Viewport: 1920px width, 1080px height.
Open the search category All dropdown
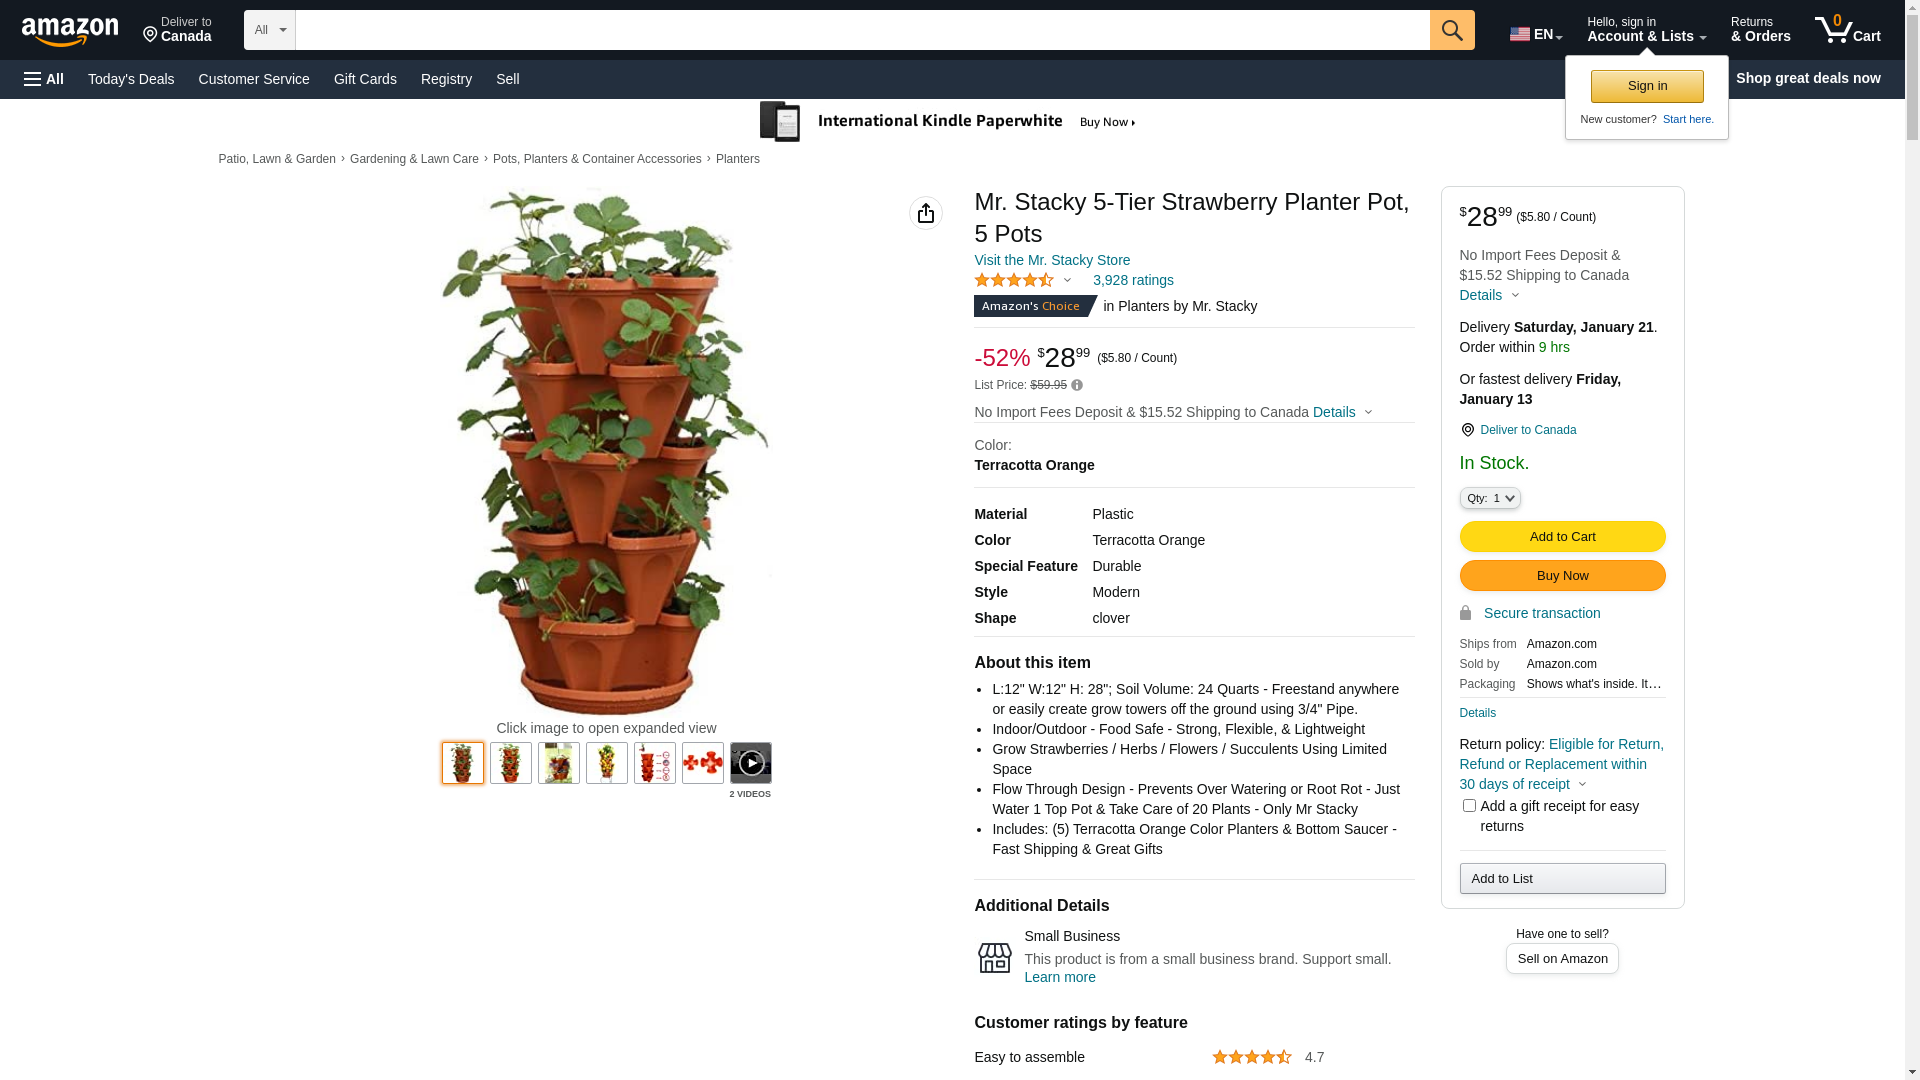pos(269,30)
